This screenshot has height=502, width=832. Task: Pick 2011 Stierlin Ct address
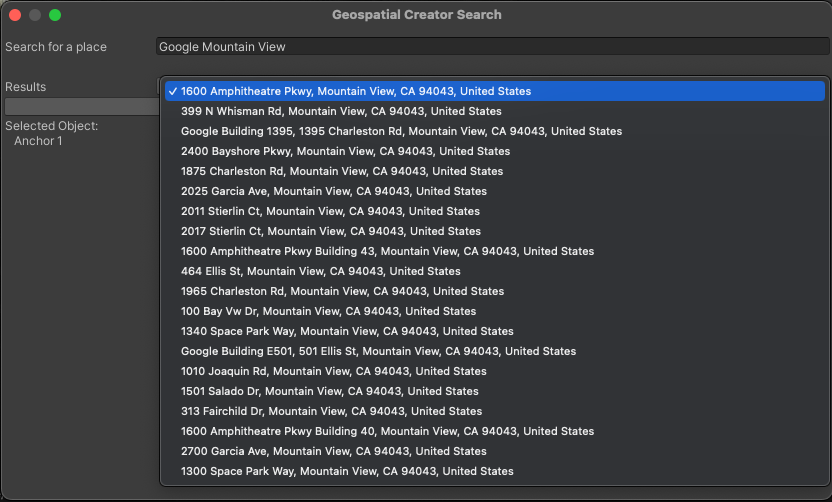pyautogui.click(x=330, y=211)
